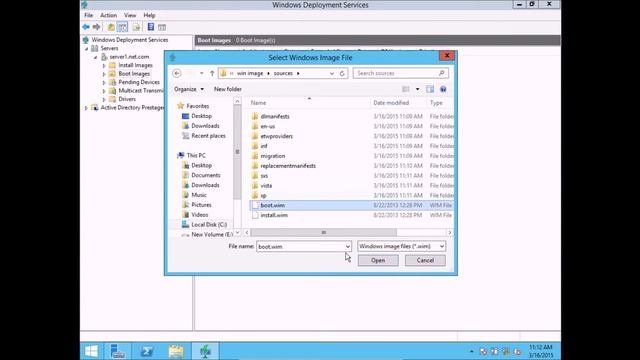640x360 pixels.
Task: Open the File name dropdown arrow
Action: pos(347,247)
